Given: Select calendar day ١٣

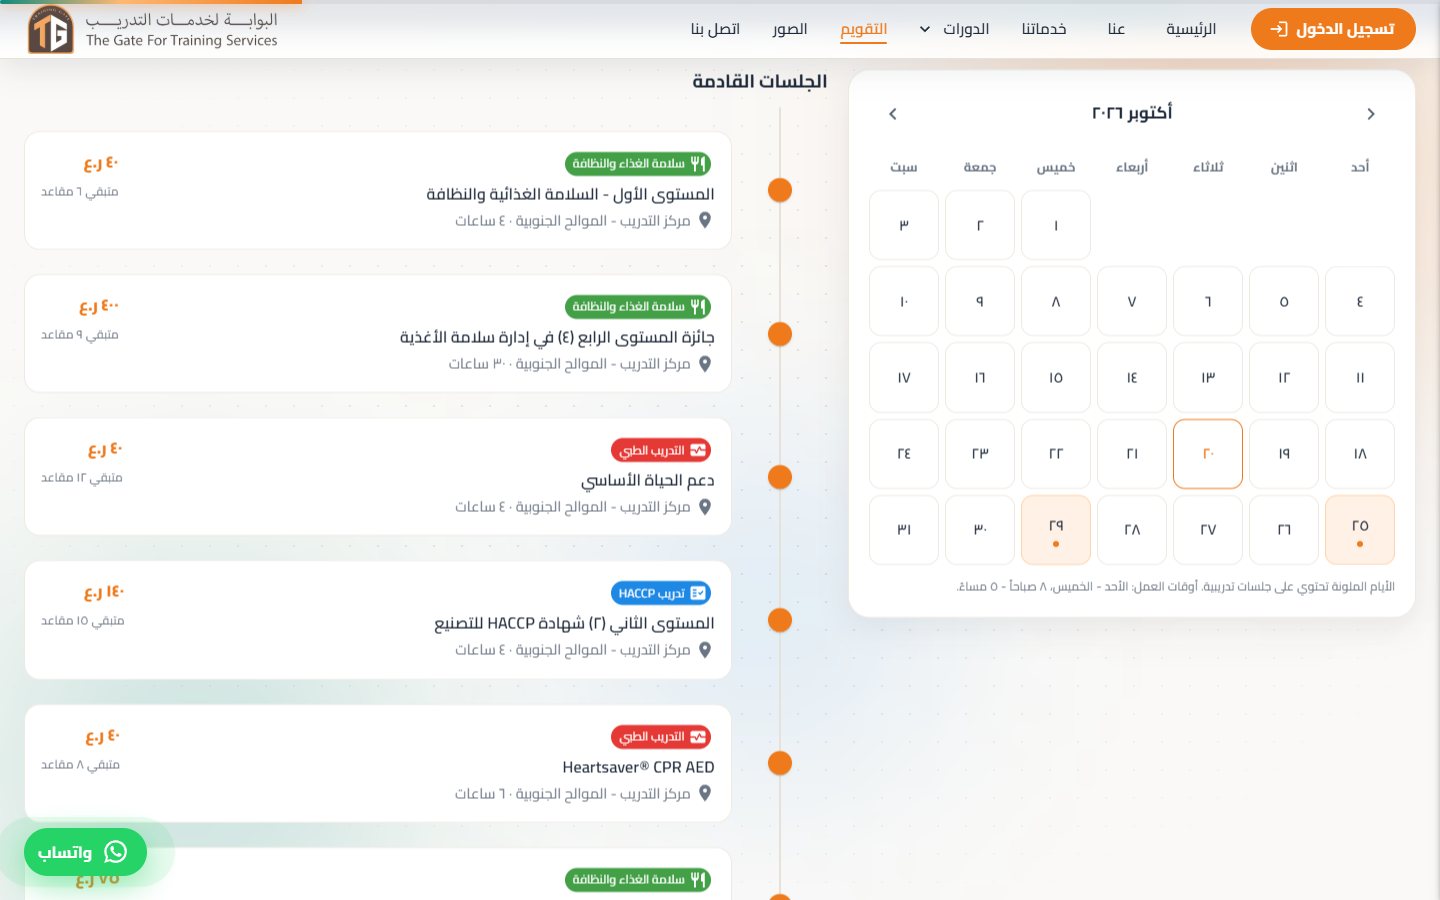Looking at the screenshot, I should pyautogui.click(x=1208, y=378).
